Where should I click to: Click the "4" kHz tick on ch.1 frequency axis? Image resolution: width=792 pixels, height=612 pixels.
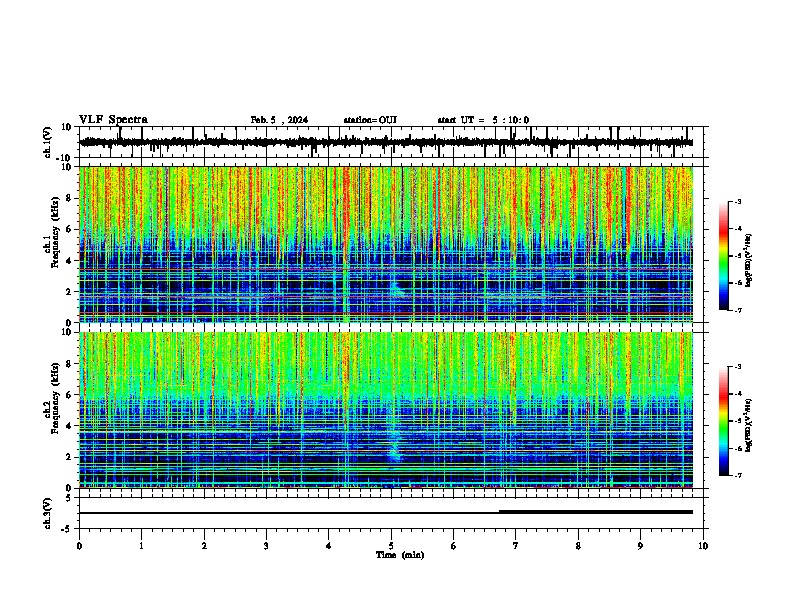pos(70,261)
